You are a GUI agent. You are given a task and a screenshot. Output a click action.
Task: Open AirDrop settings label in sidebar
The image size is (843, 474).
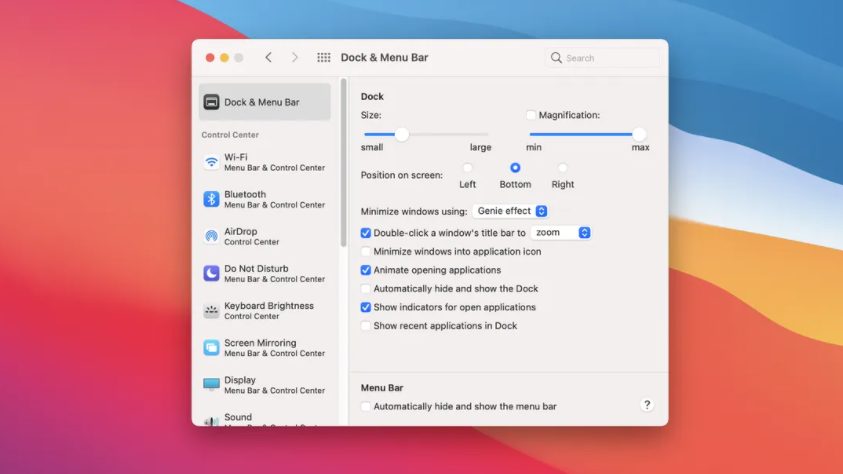coord(241,231)
